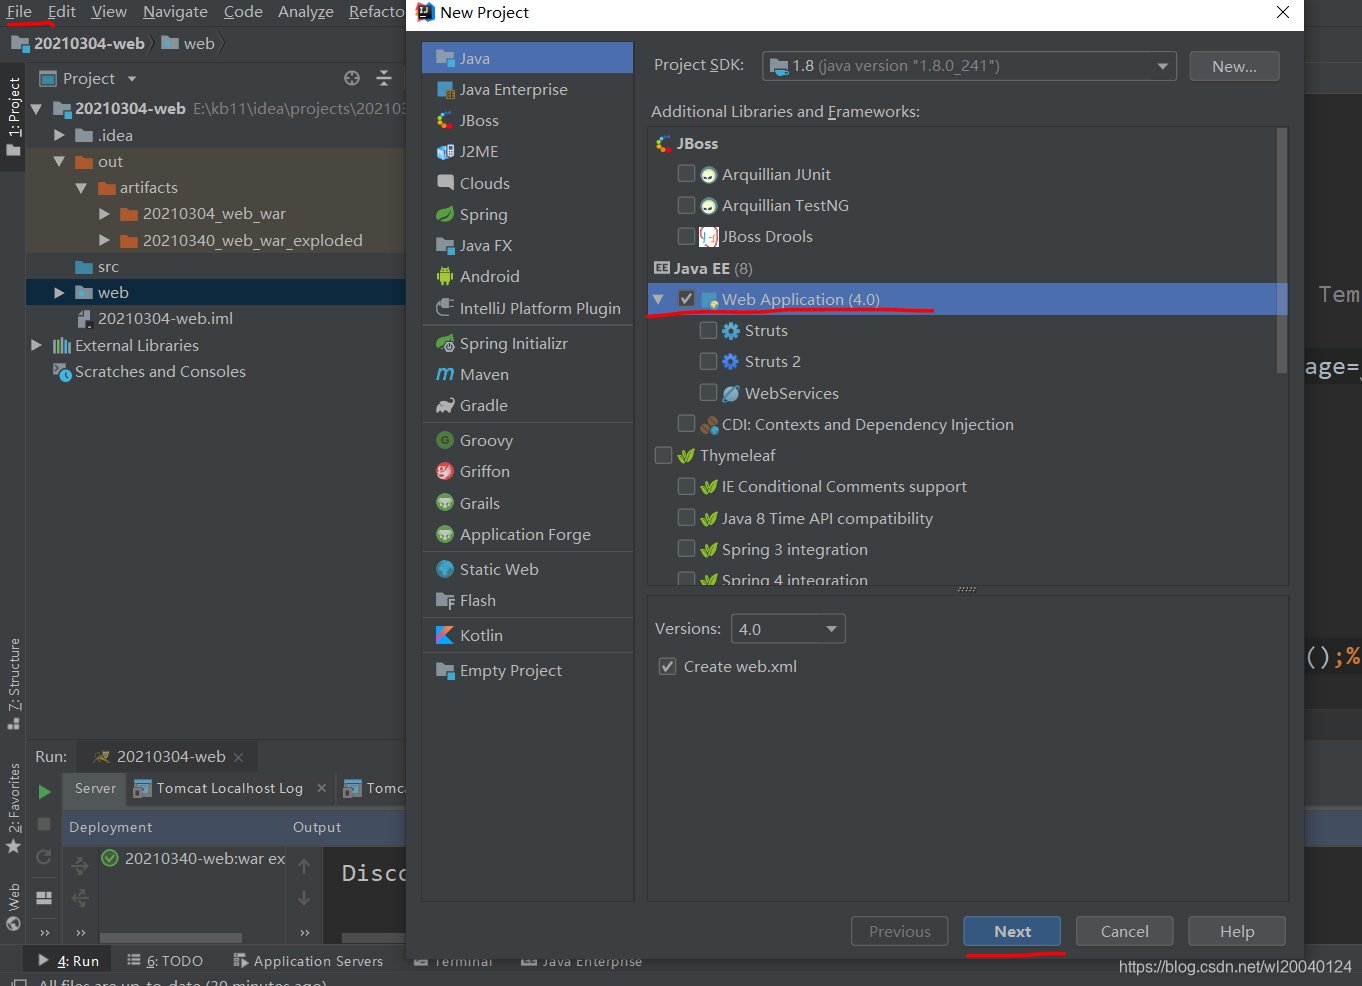Check IE Conditional Comments support
The height and width of the screenshot is (986, 1362).
pyautogui.click(x=686, y=486)
